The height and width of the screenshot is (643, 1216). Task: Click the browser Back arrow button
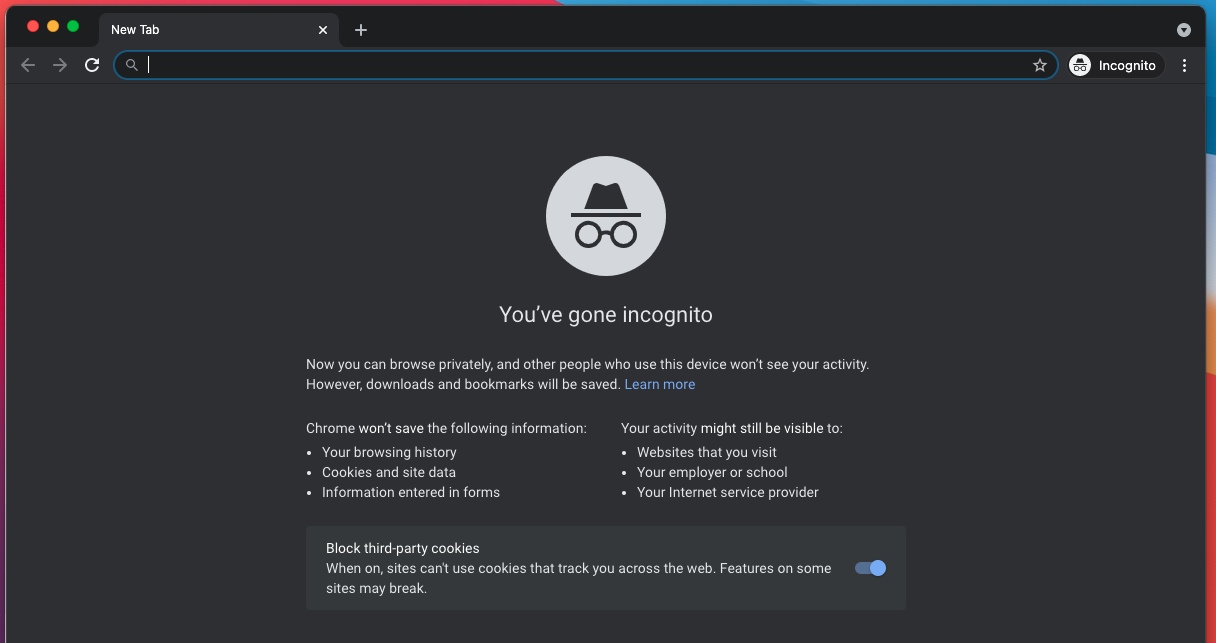point(28,65)
